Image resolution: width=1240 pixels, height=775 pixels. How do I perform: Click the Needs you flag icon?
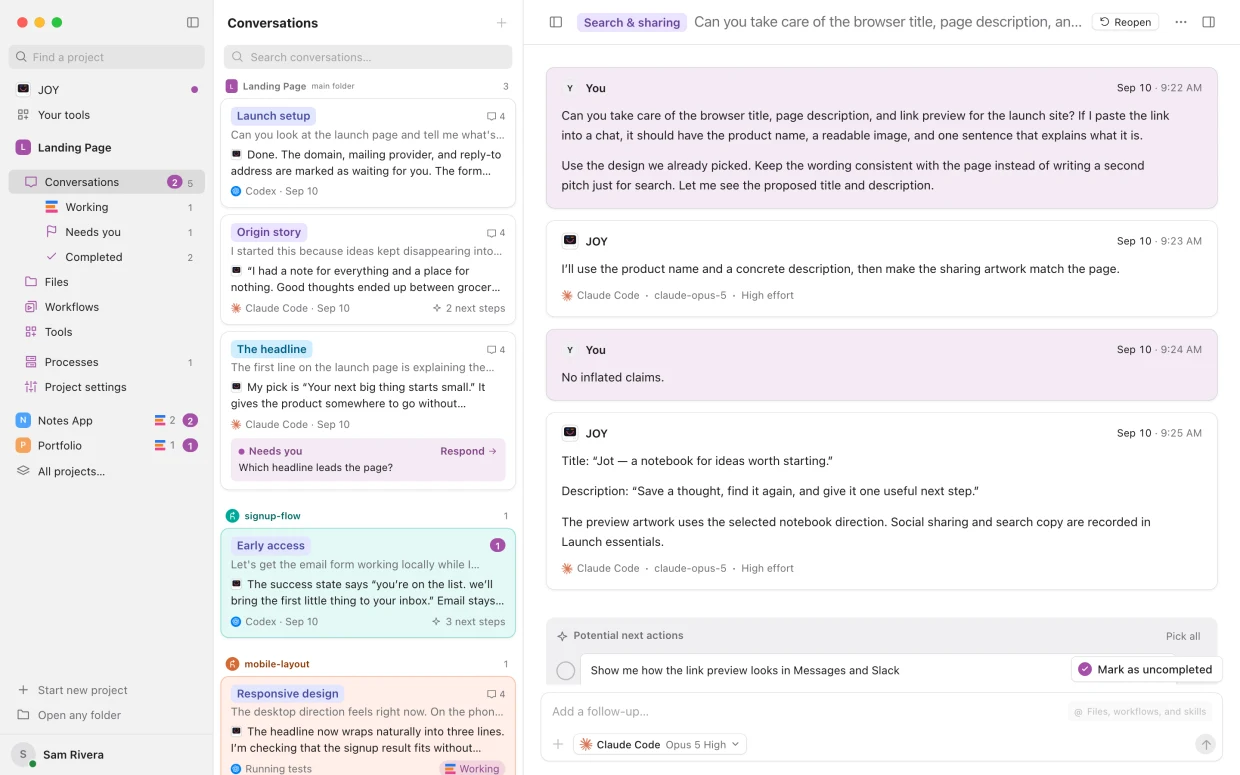52,232
